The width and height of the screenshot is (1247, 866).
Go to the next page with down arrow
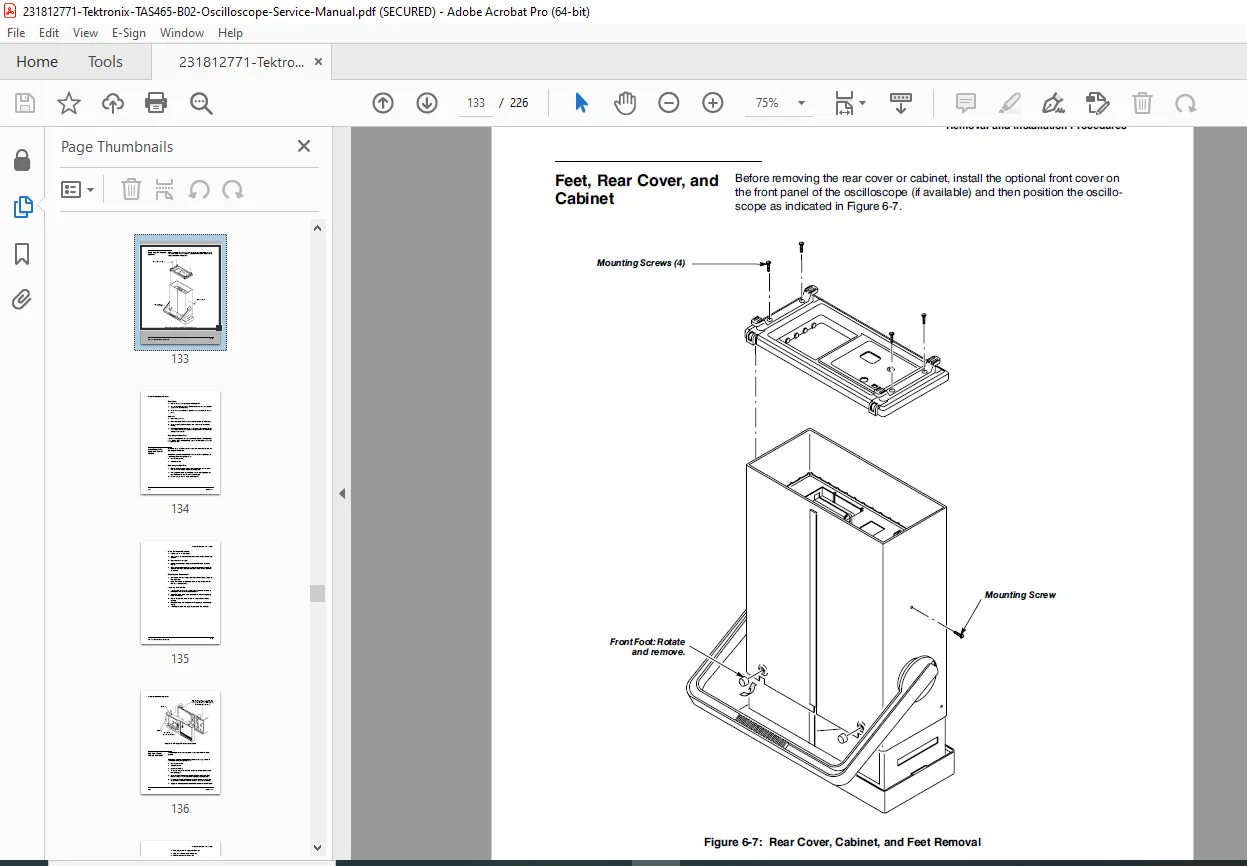[x=427, y=103]
